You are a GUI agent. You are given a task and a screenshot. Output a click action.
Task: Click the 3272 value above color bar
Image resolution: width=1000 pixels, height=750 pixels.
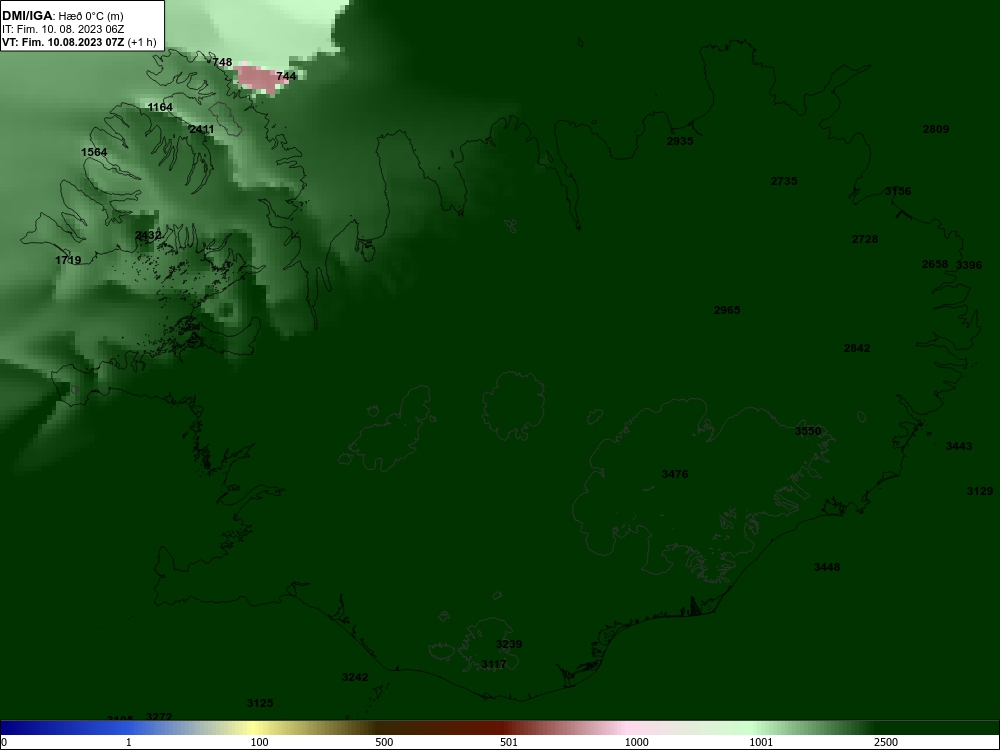pyautogui.click(x=159, y=717)
